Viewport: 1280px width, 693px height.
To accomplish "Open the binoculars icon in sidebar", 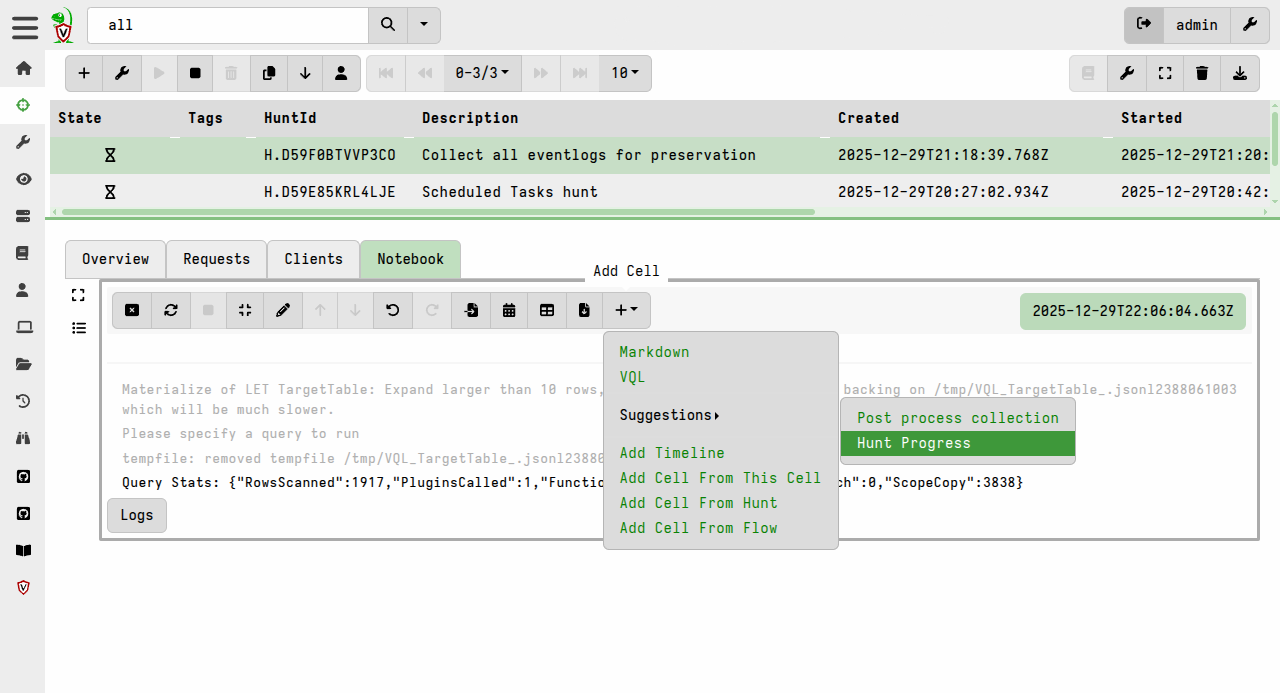I will point(24,437).
